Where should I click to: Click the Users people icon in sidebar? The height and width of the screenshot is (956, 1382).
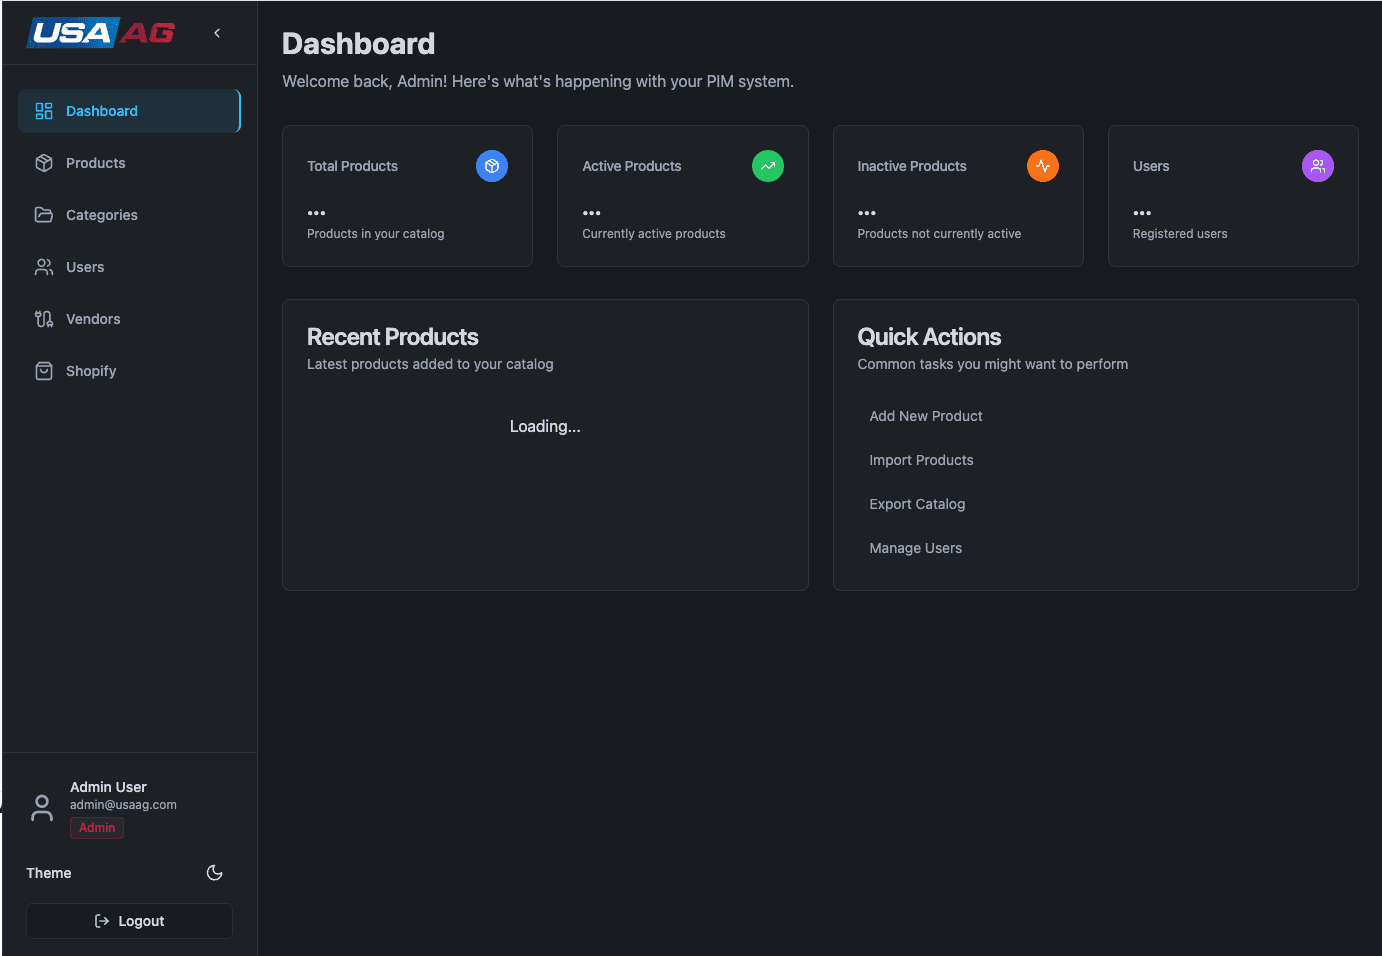(43, 266)
